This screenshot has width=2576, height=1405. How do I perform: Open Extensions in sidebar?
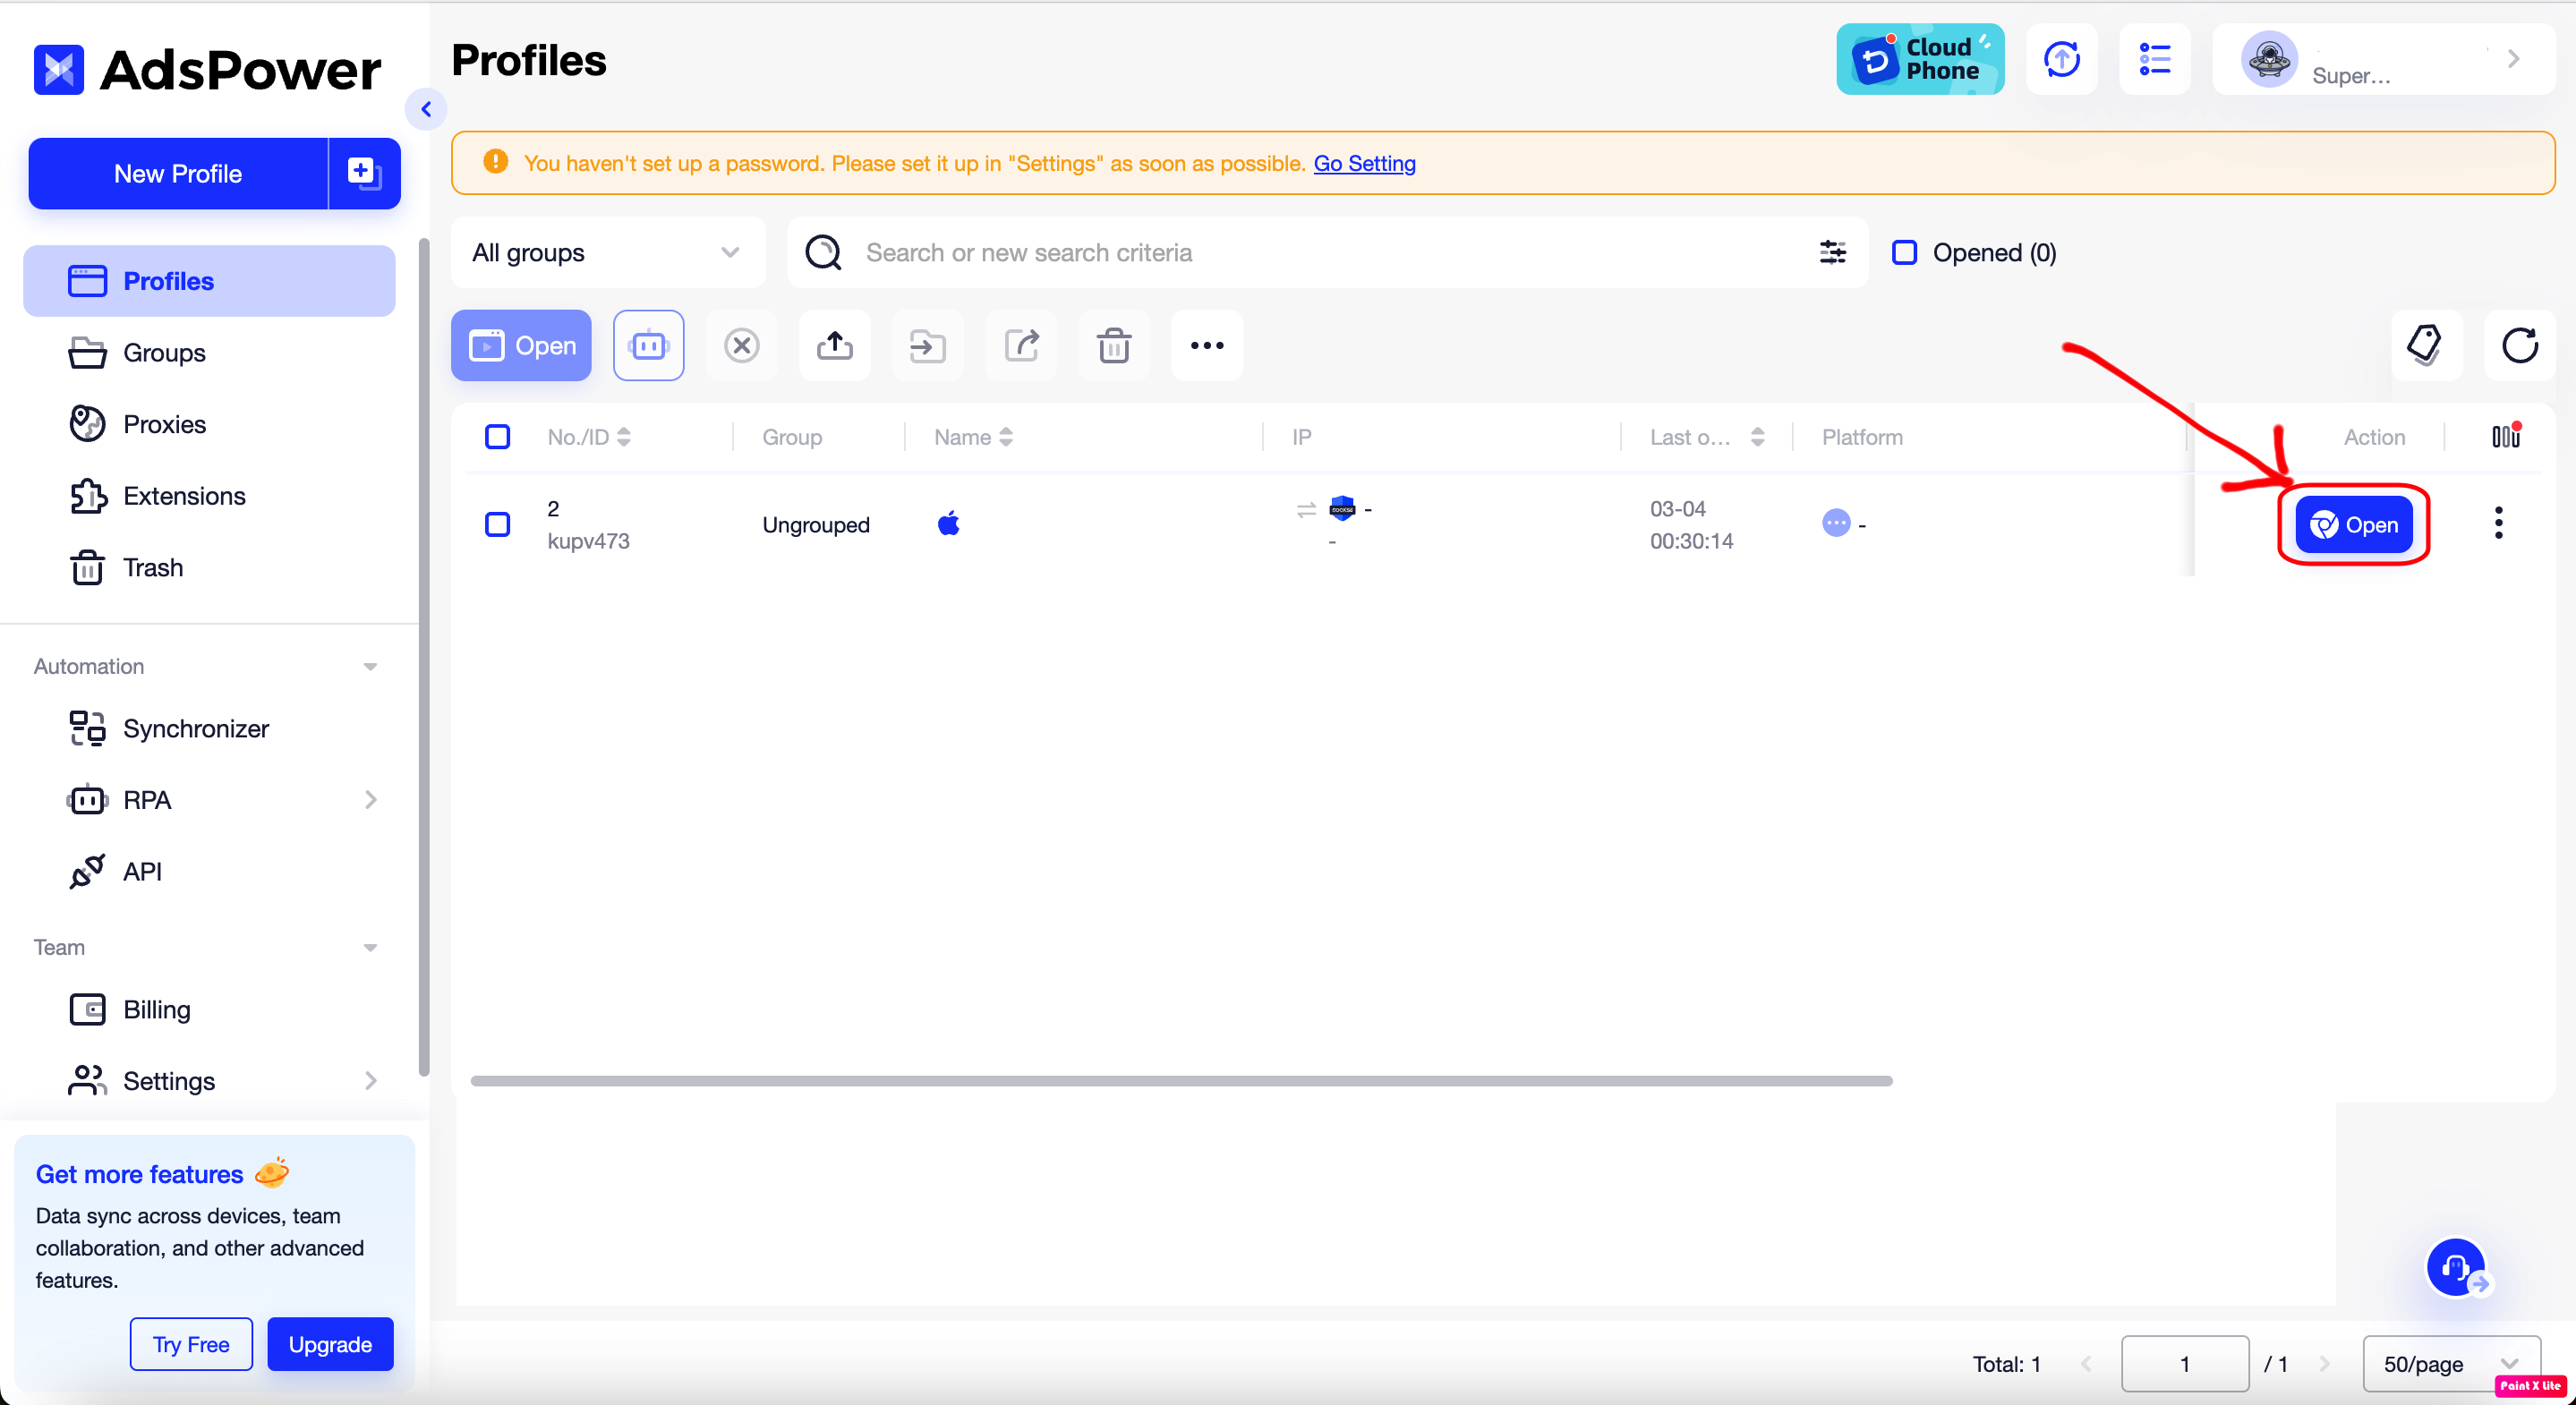(184, 496)
